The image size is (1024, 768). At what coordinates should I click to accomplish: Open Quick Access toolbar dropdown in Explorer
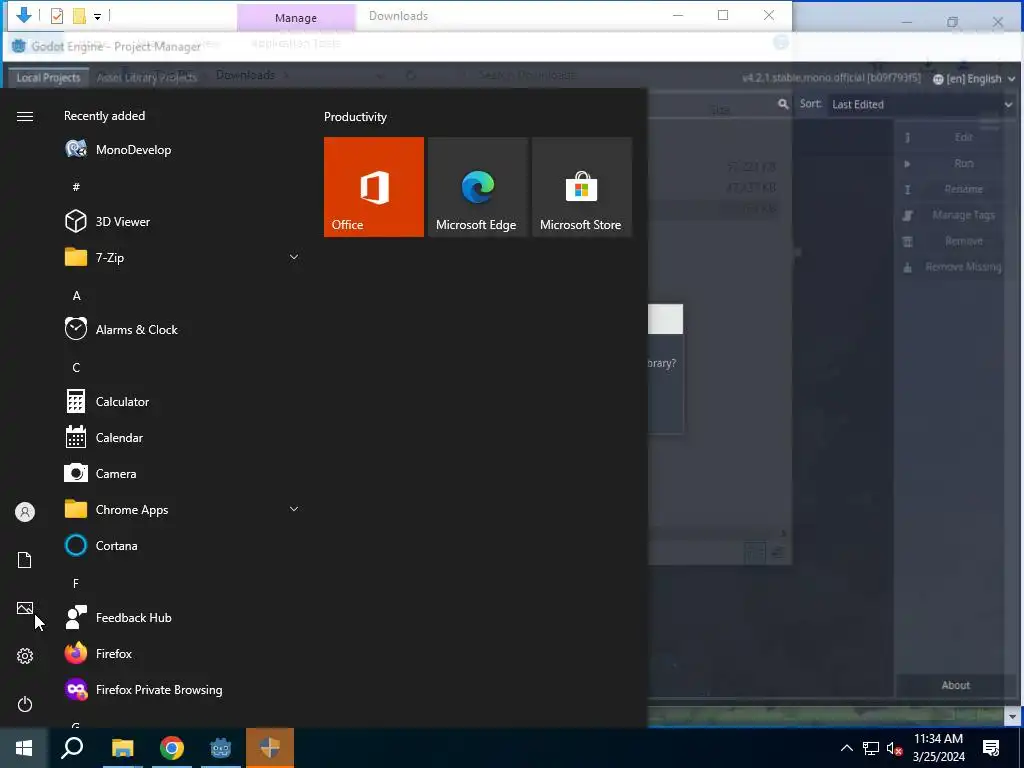pyautogui.click(x=97, y=16)
